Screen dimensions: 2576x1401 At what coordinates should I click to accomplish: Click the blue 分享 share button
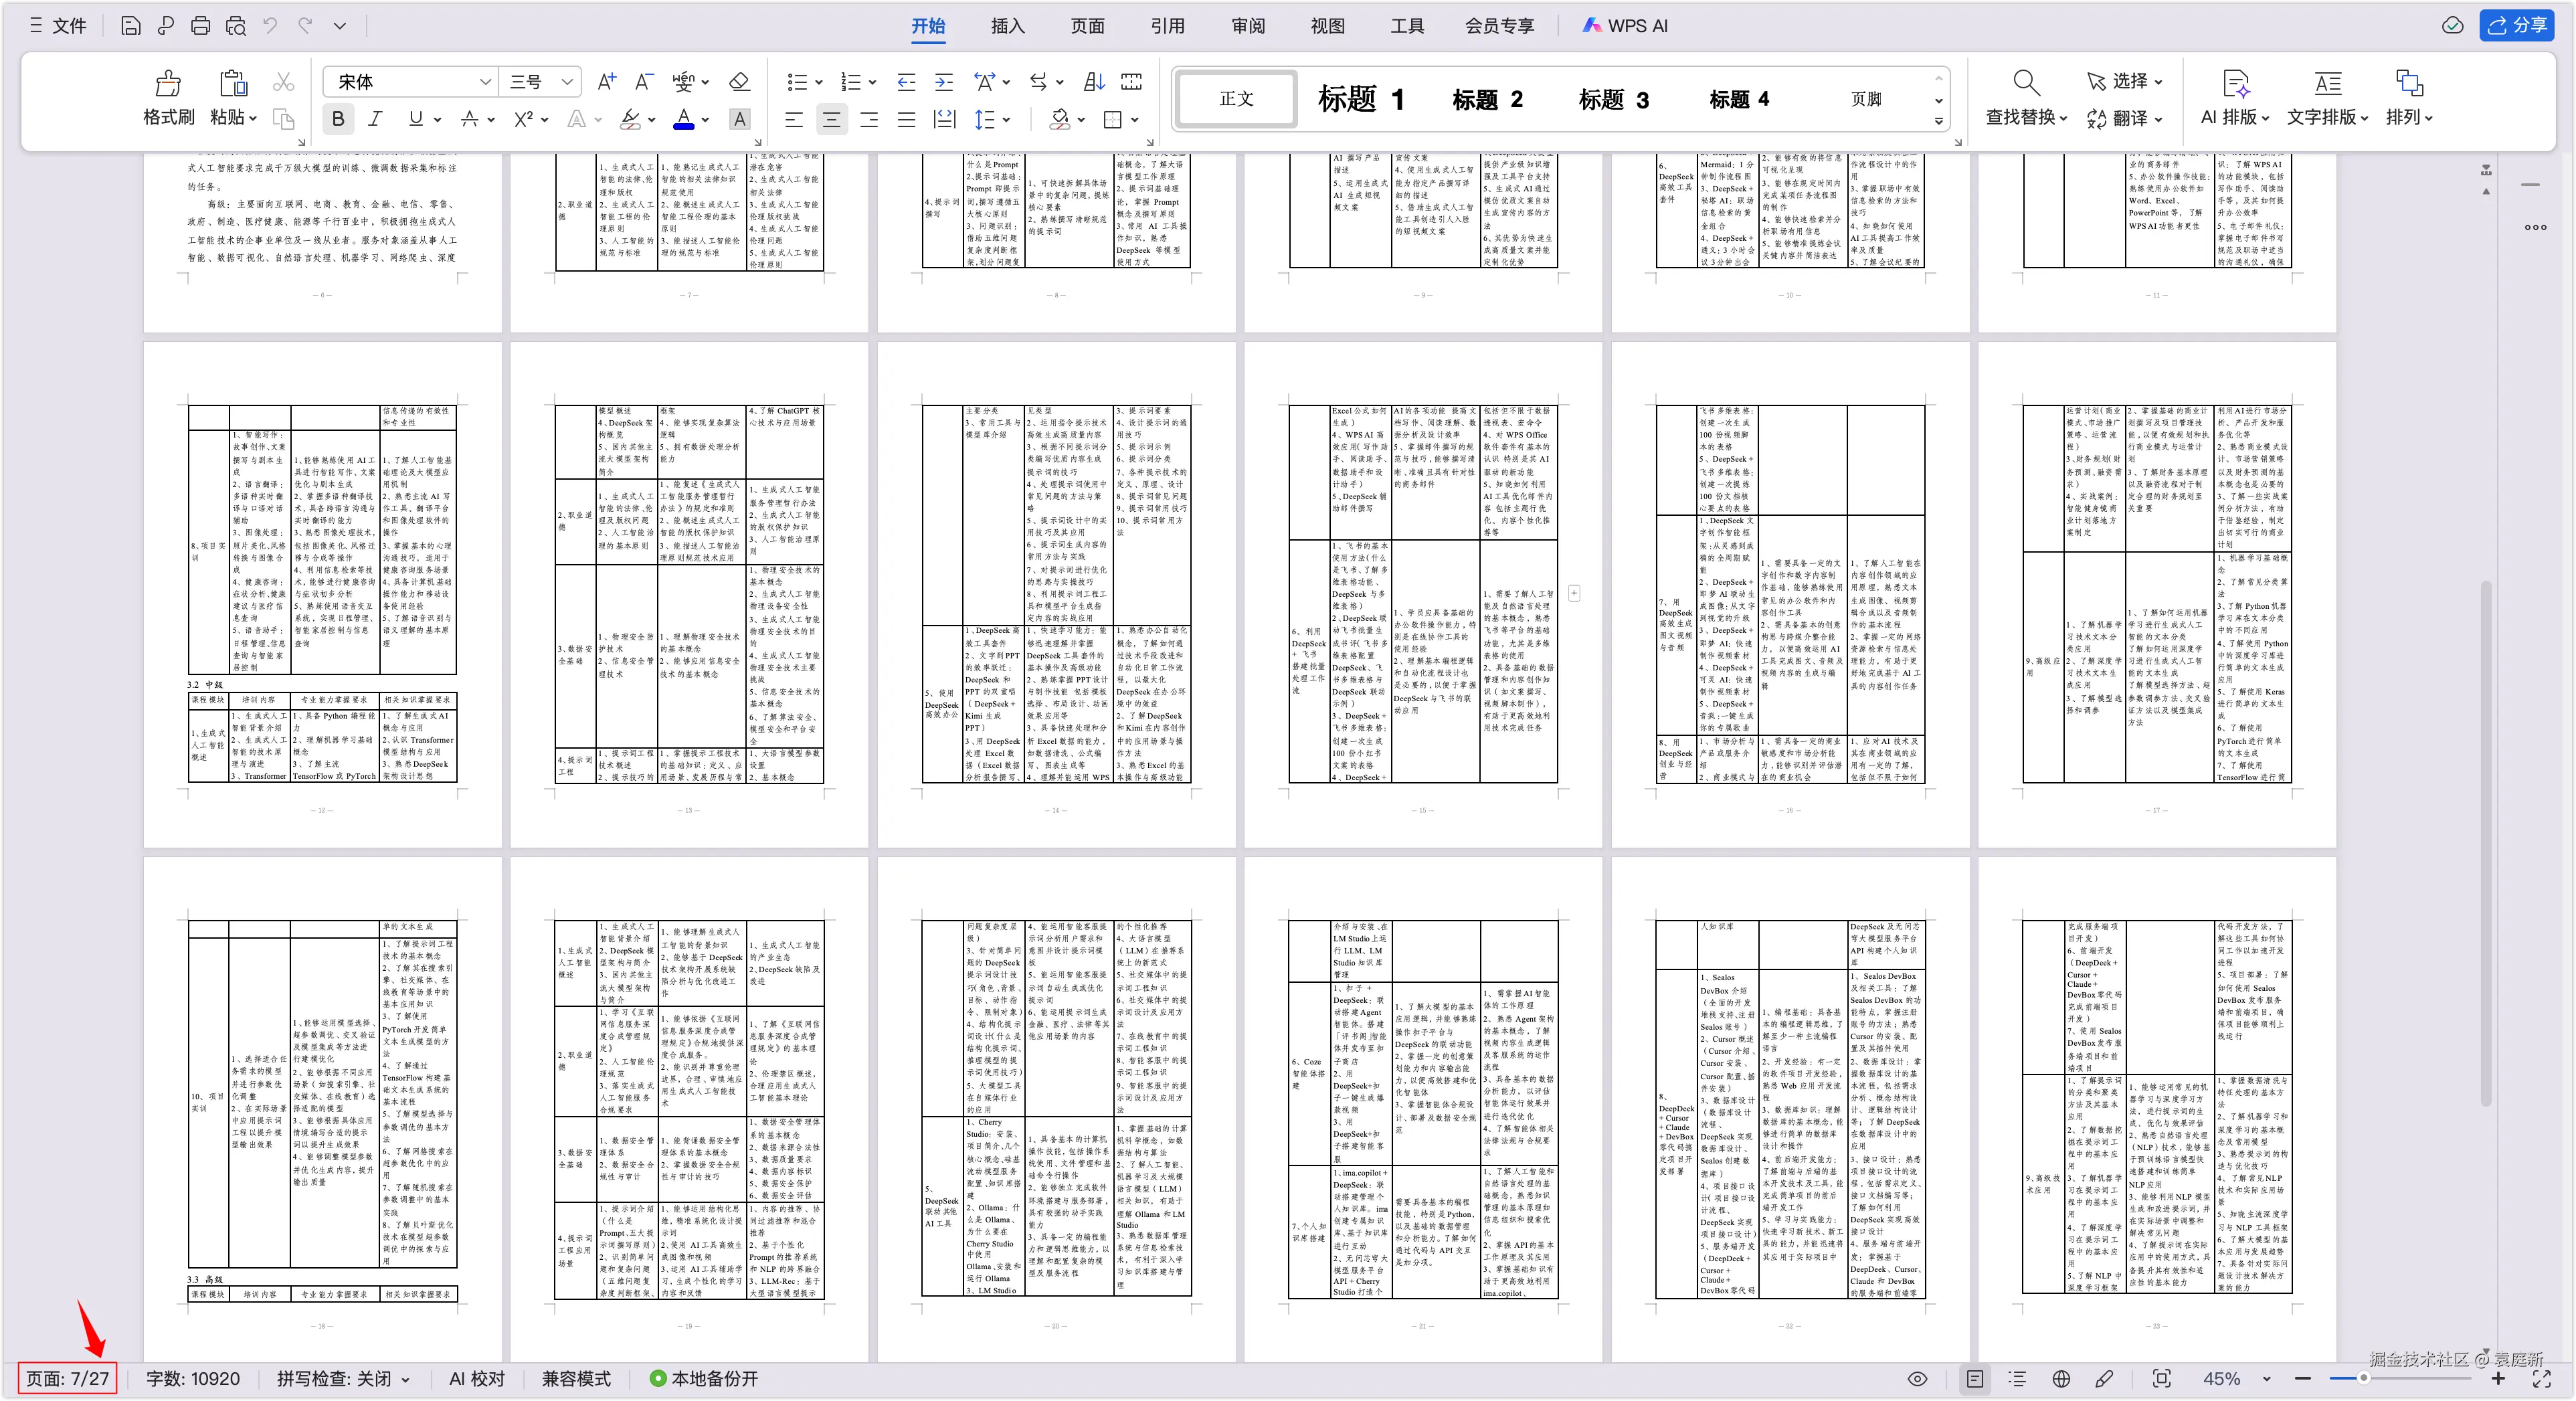click(2516, 25)
